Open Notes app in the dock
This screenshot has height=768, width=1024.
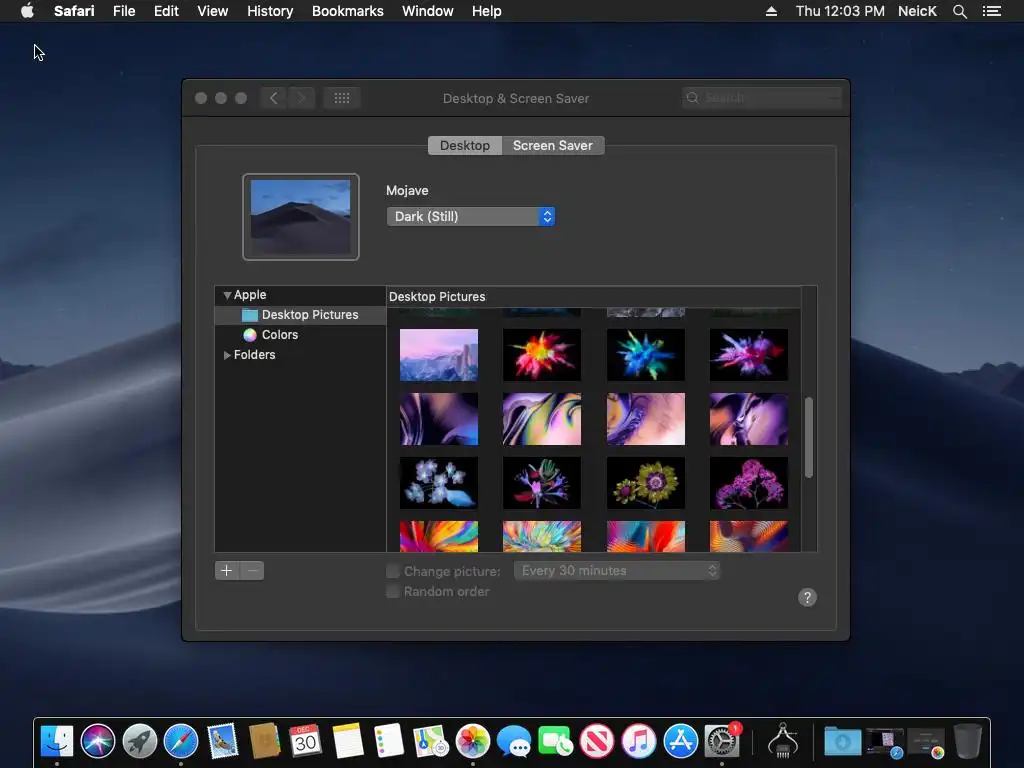347,741
